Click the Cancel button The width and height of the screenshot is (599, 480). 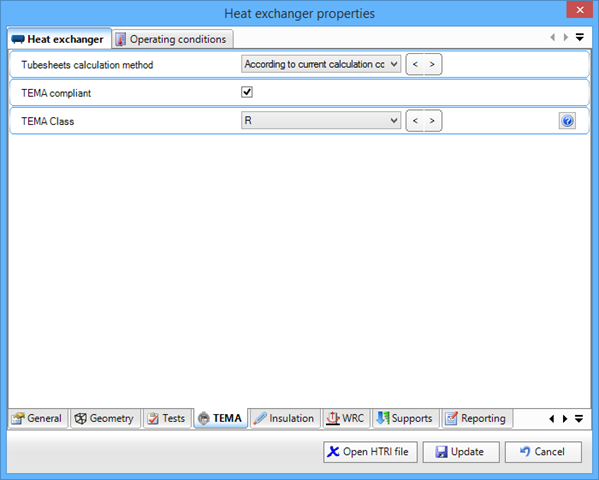coord(543,452)
